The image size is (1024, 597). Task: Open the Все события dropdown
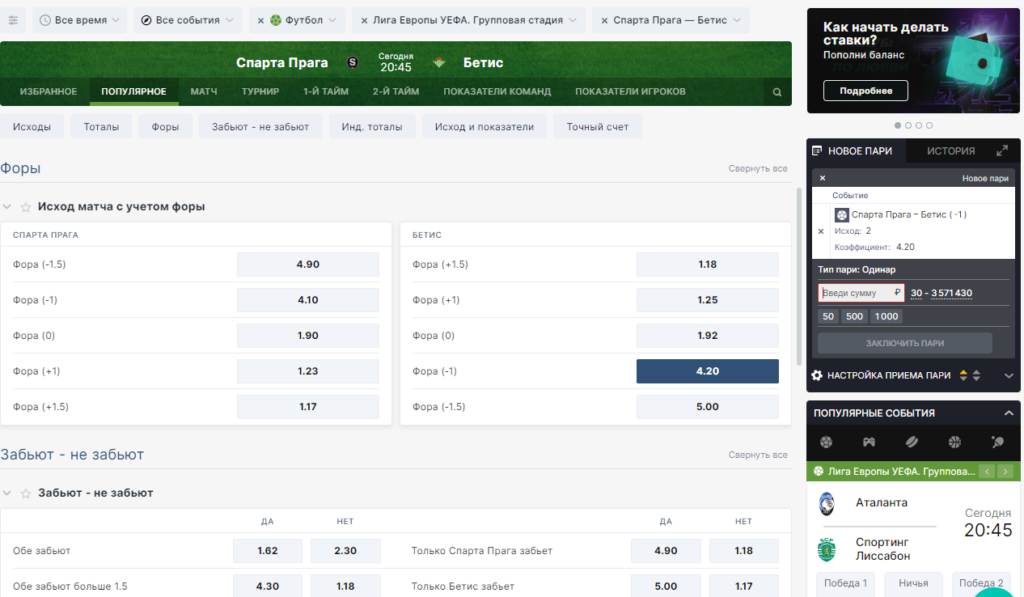[x=187, y=20]
